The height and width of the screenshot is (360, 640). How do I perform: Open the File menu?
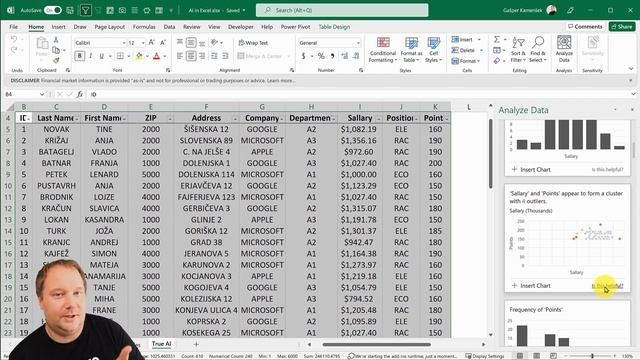tap(13, 27)
